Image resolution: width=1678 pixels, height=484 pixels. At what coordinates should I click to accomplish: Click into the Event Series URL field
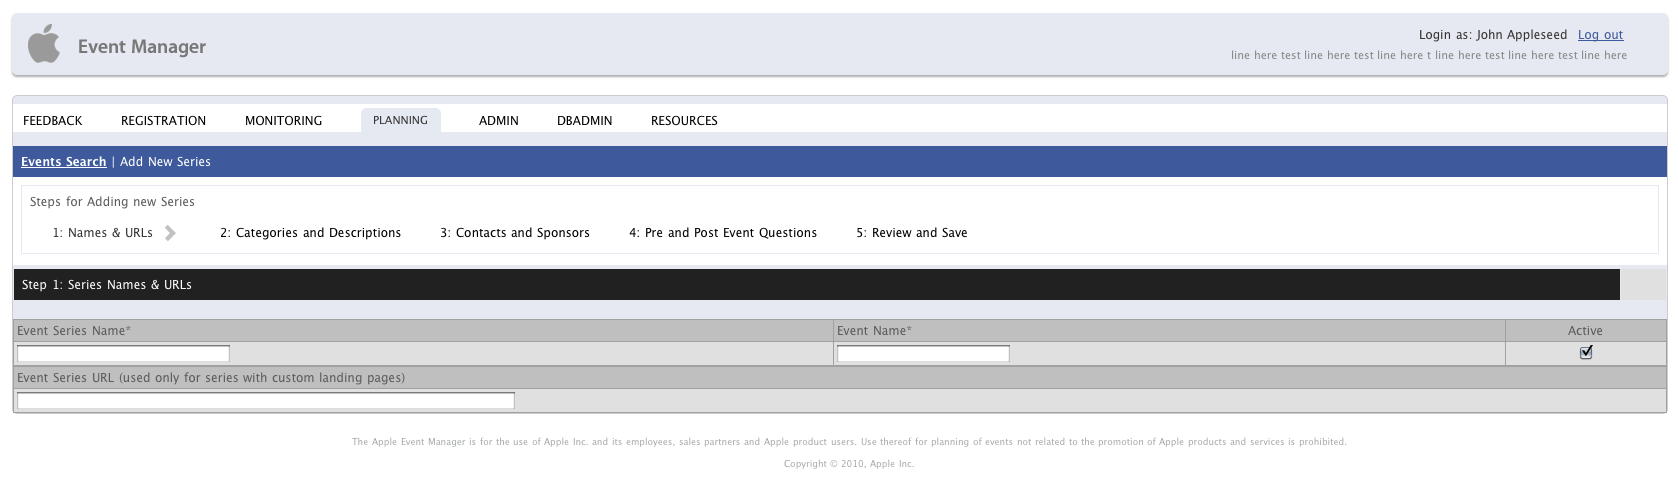point(265,401)
